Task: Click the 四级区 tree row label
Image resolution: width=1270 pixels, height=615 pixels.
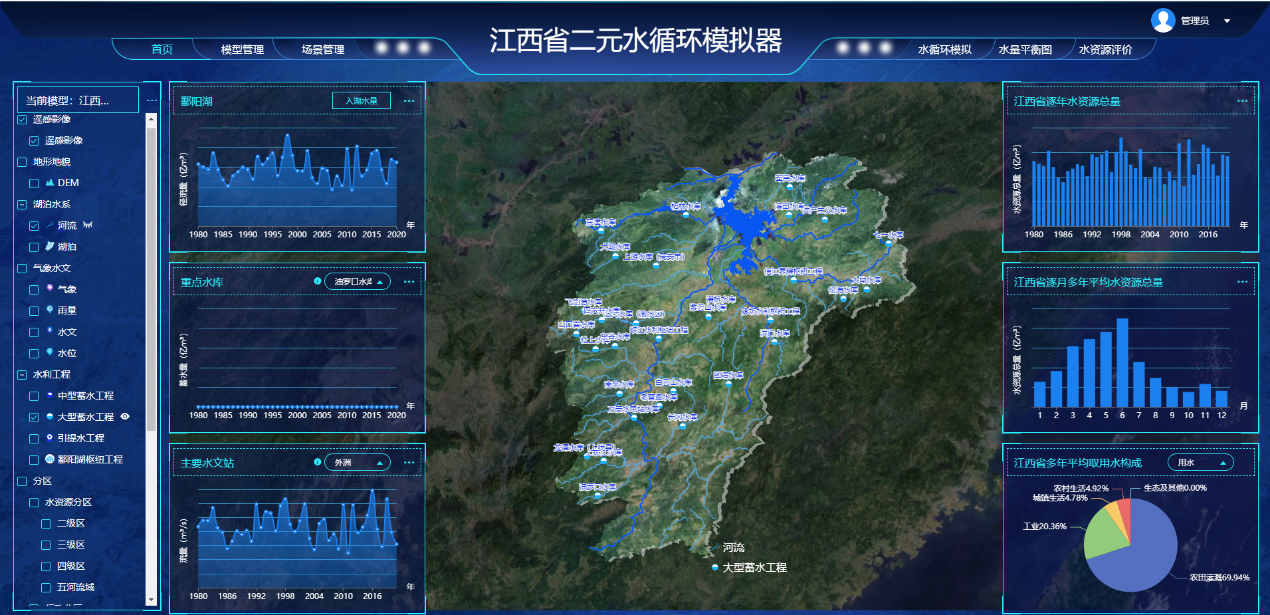Action: (70, 566)
